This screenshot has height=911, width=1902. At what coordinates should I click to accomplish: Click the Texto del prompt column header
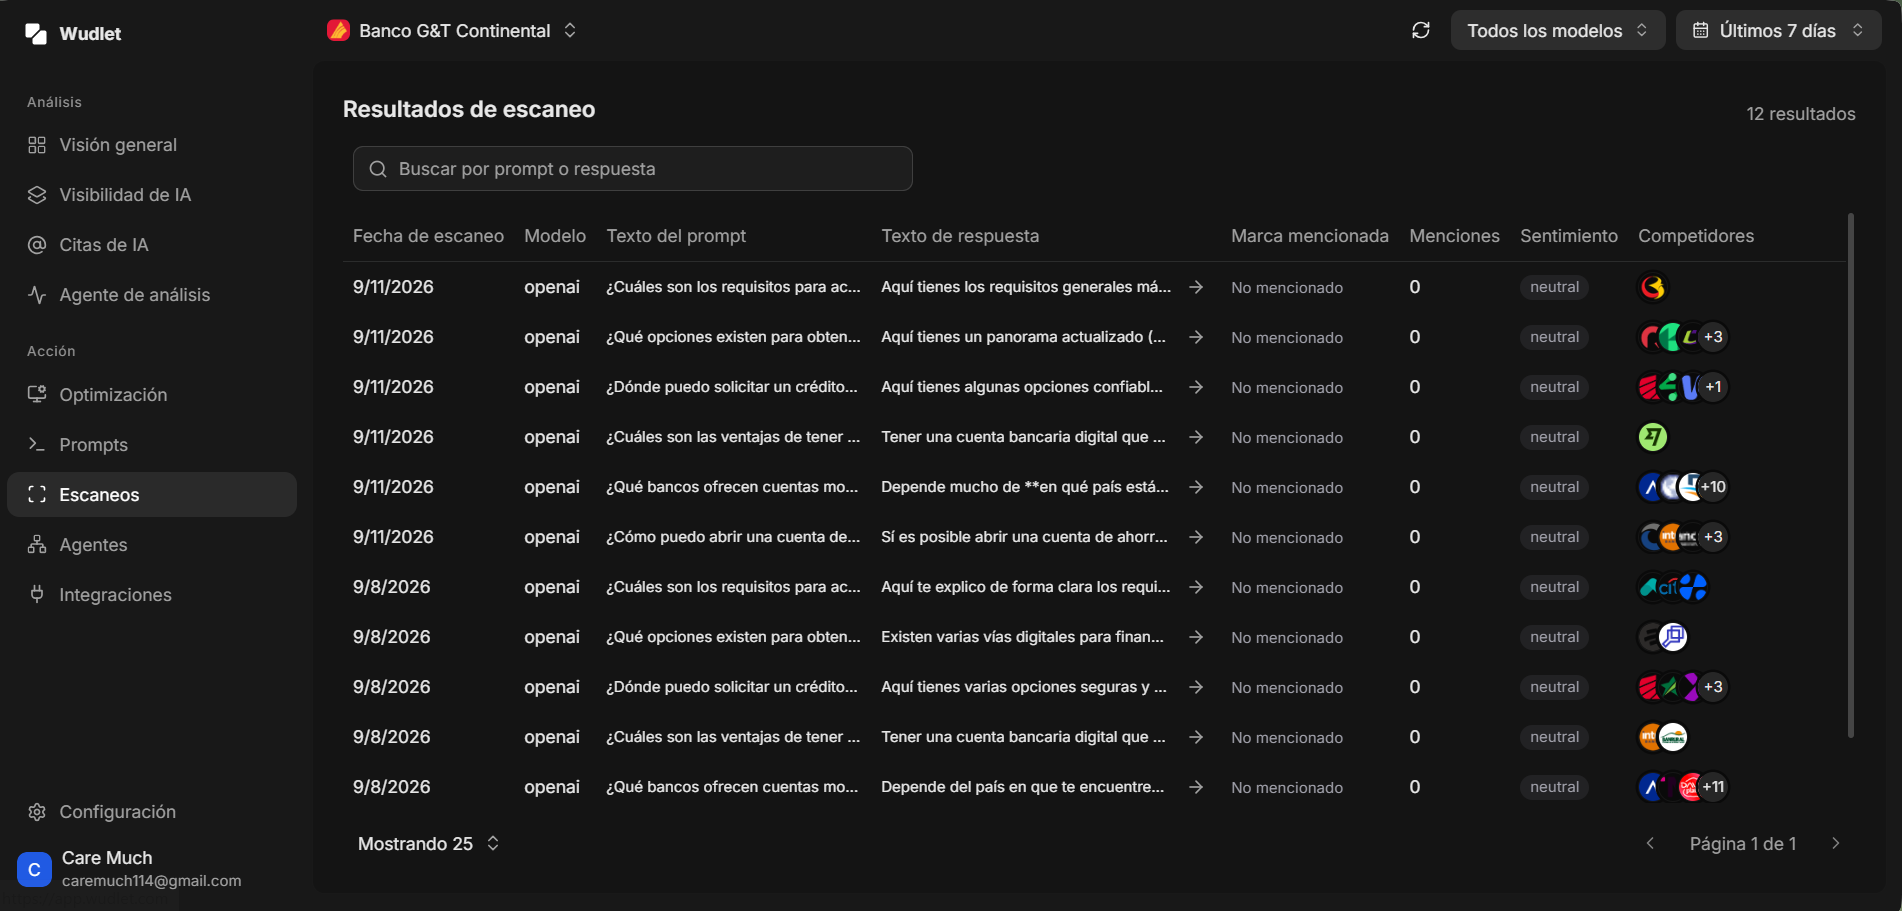[676, 236]
